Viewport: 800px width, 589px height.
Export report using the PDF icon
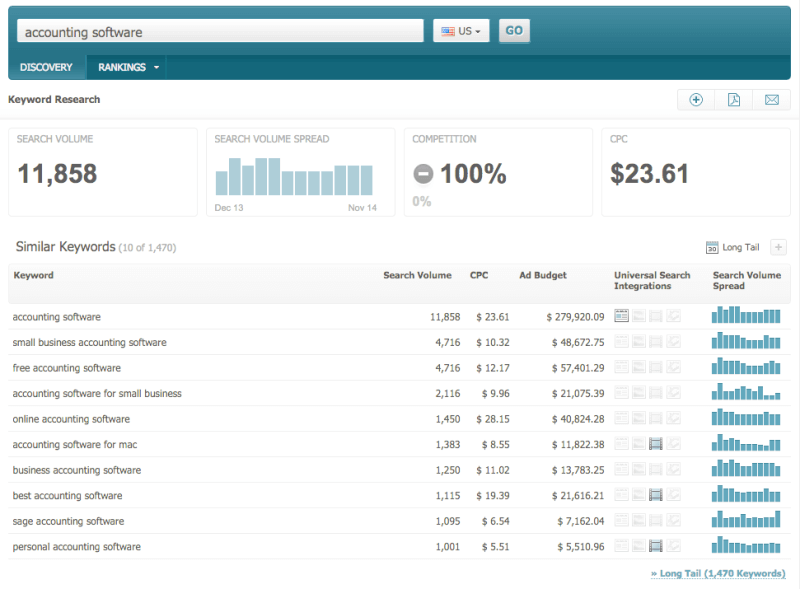(734, 100)
